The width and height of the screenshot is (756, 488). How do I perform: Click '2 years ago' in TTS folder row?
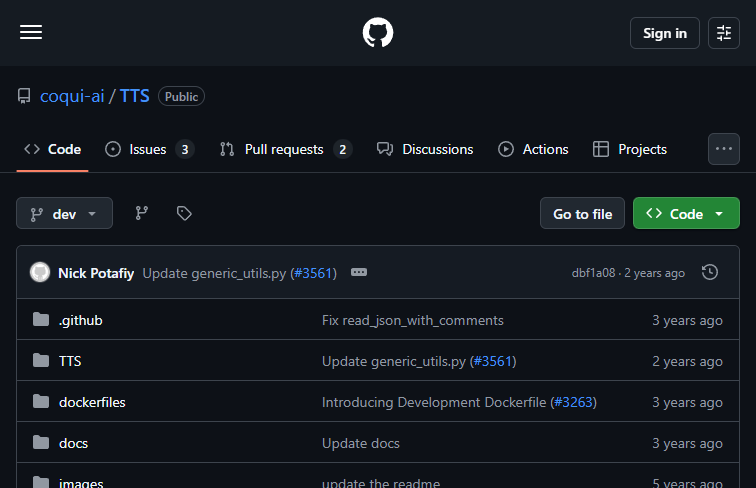[687, 362]
